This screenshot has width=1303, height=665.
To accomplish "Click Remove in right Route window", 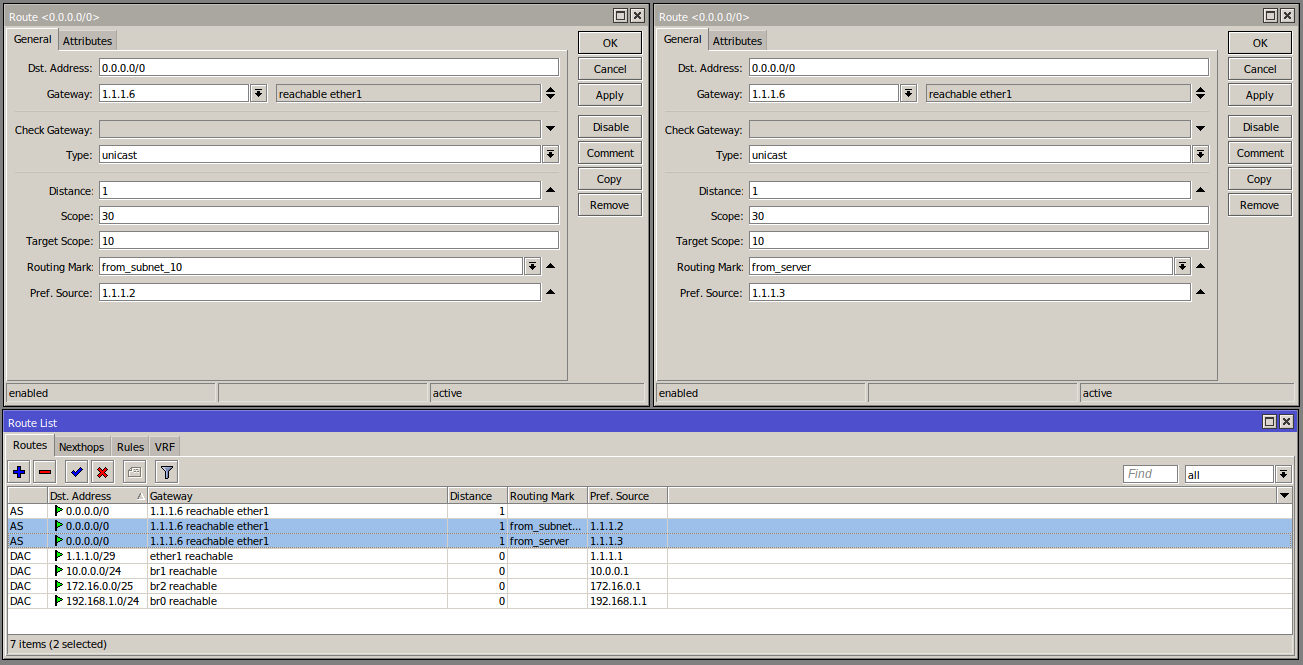I will click(1260, 205).
